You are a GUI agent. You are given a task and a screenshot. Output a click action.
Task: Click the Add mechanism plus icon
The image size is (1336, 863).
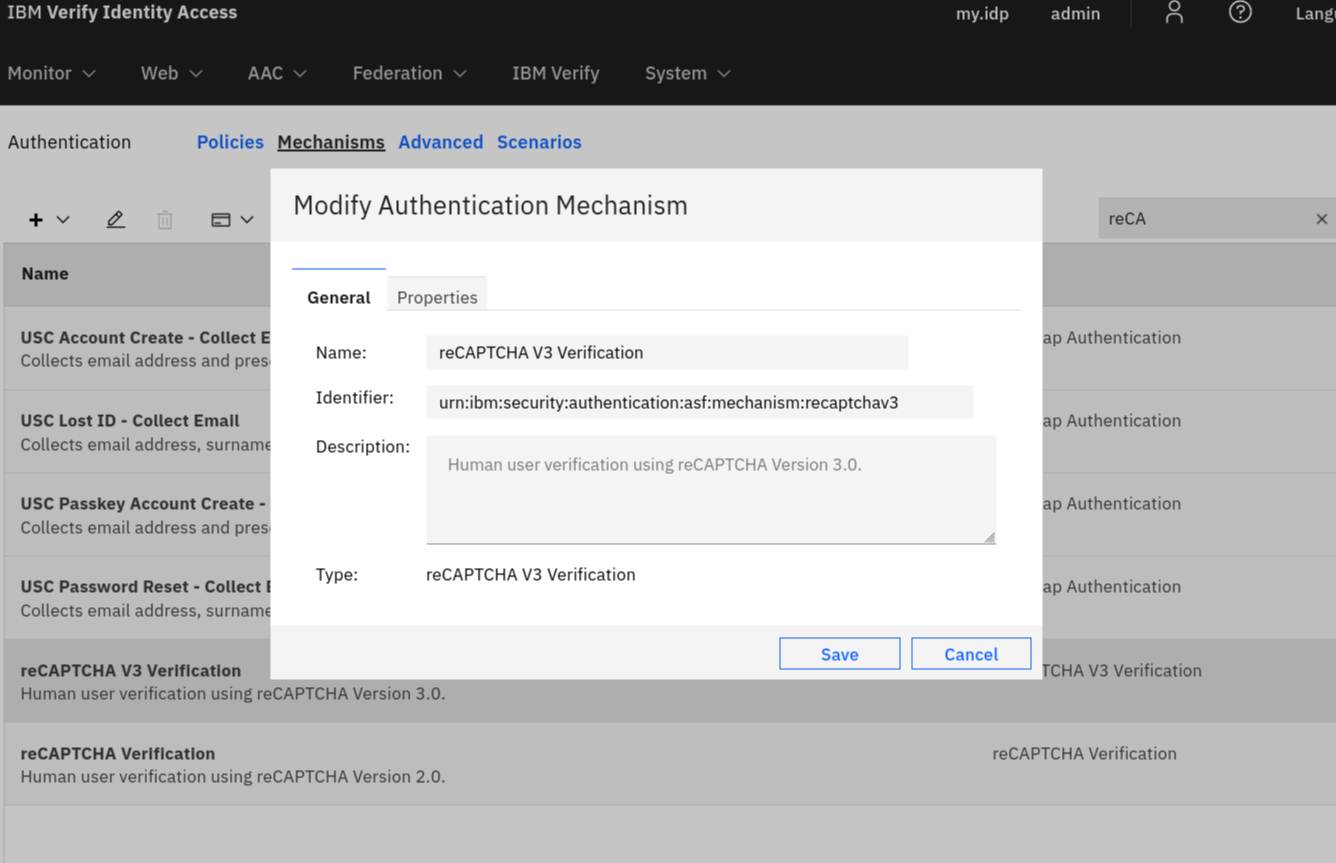[36, 219]
